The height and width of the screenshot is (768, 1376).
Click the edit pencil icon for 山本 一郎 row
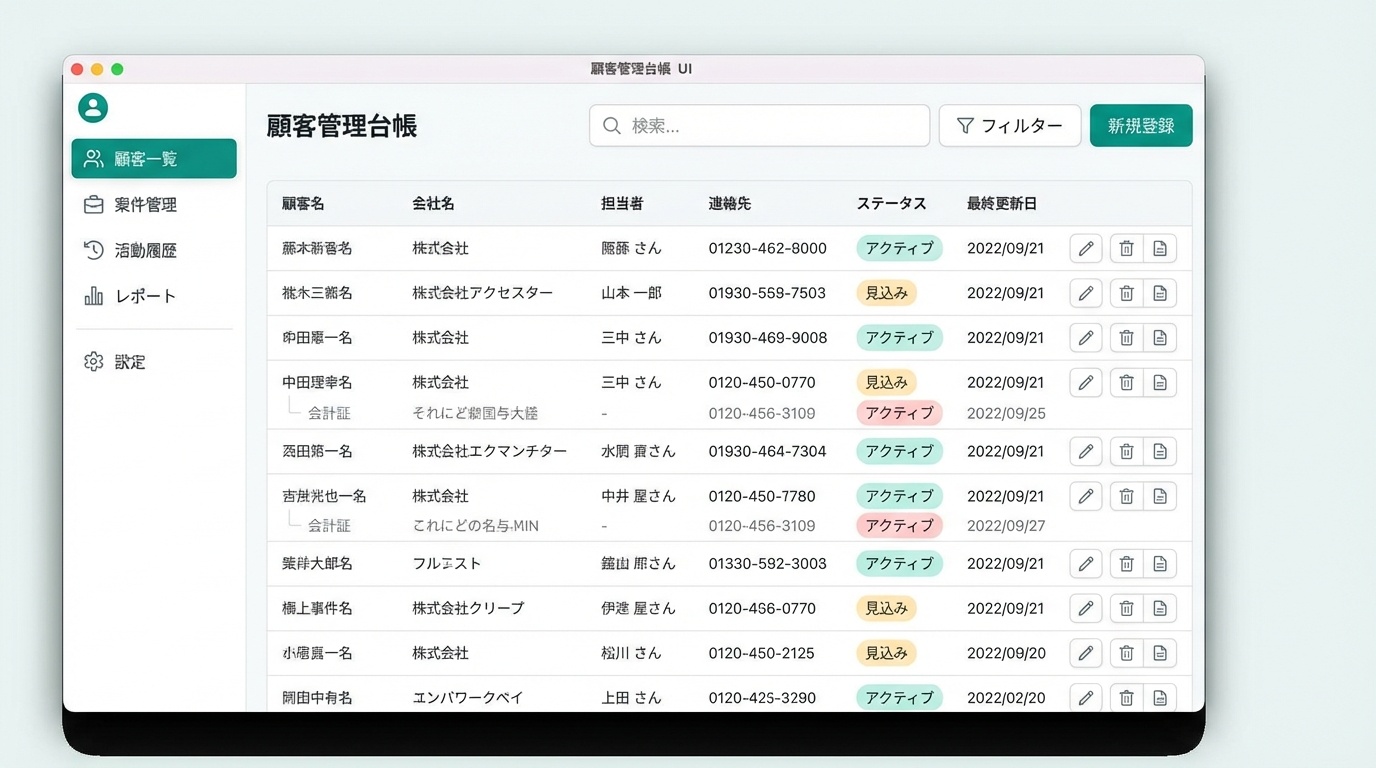click(x=1085, y=293)
